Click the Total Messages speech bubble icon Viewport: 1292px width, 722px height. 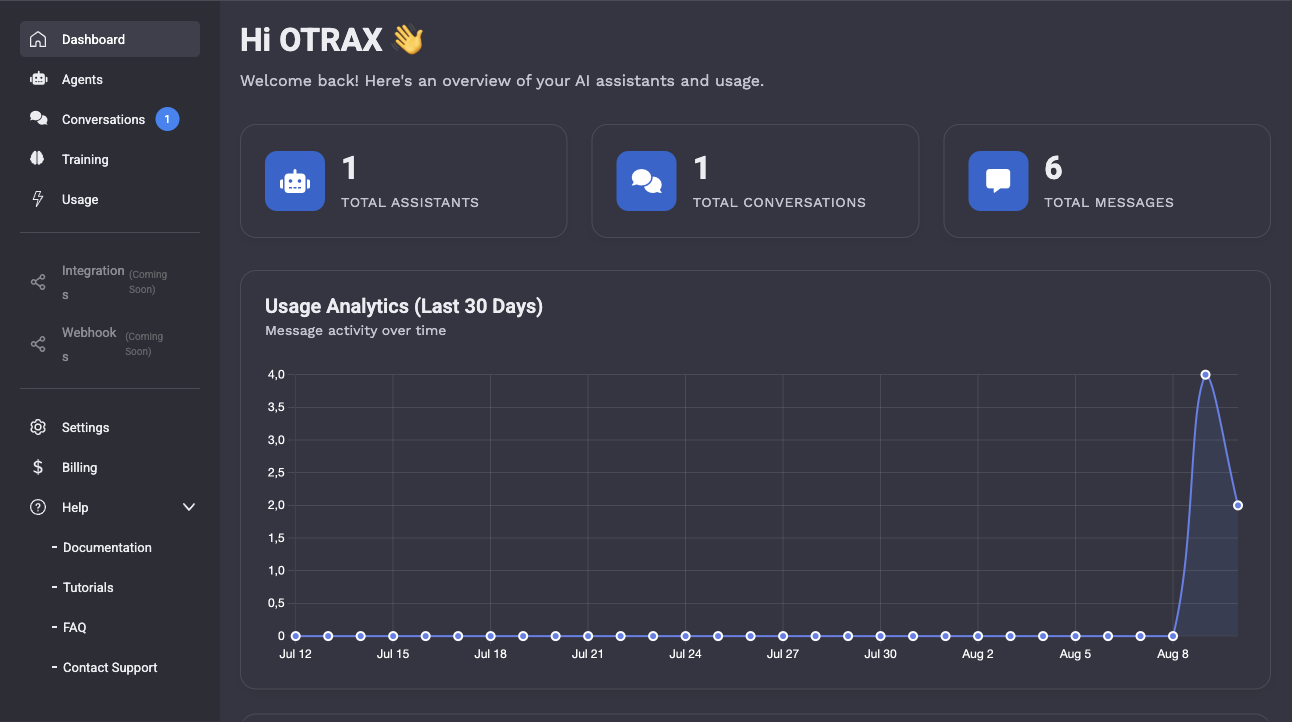pyautogui.click(x=998, y=181)
